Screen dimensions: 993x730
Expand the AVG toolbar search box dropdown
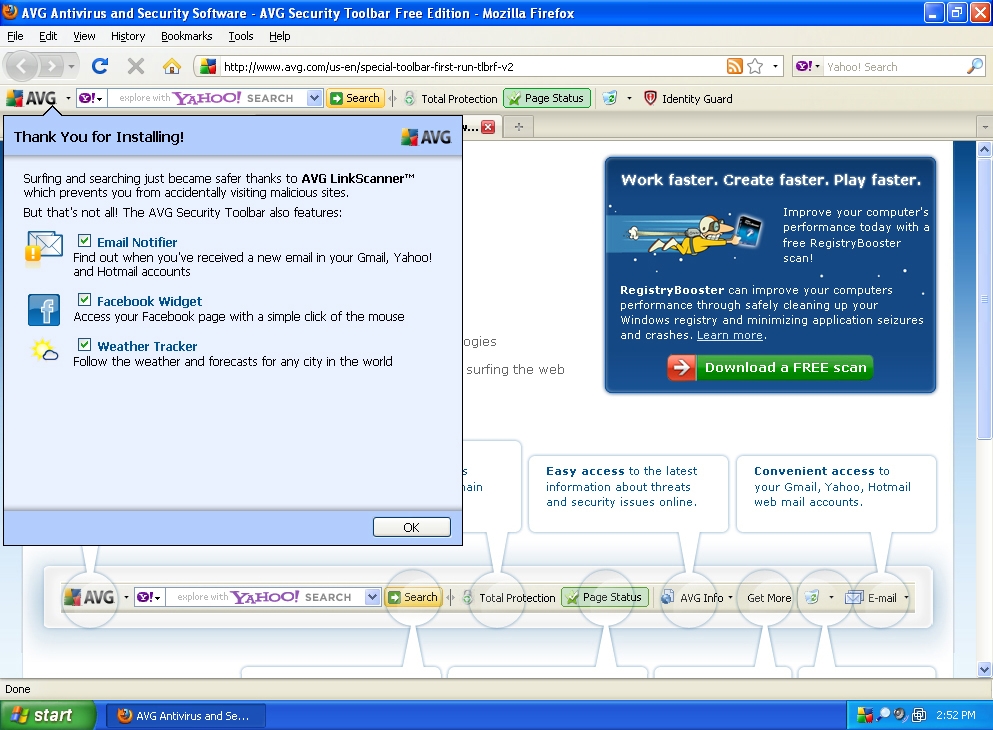point(314,98)
